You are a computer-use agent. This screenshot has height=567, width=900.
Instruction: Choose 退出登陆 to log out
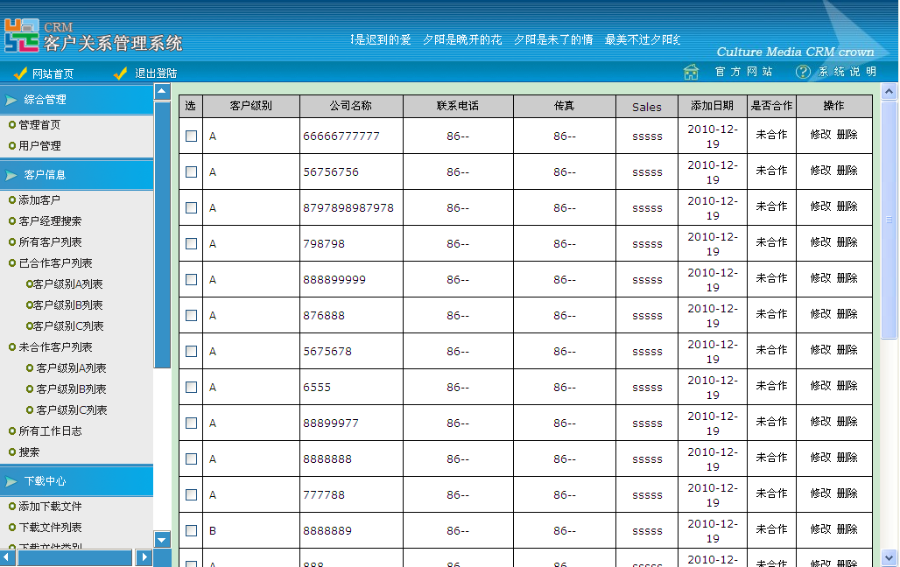[156, 73]
